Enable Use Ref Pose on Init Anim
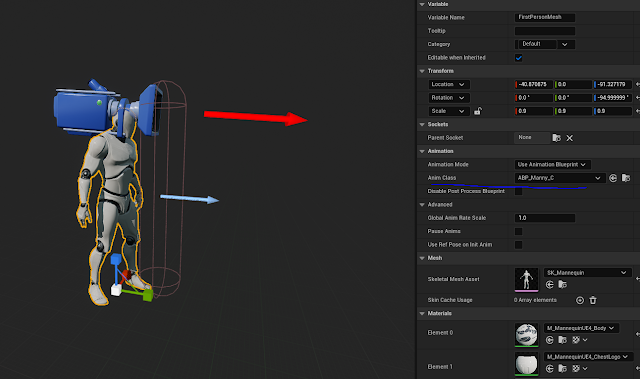 pyautogui.click(x=518, y=245)
